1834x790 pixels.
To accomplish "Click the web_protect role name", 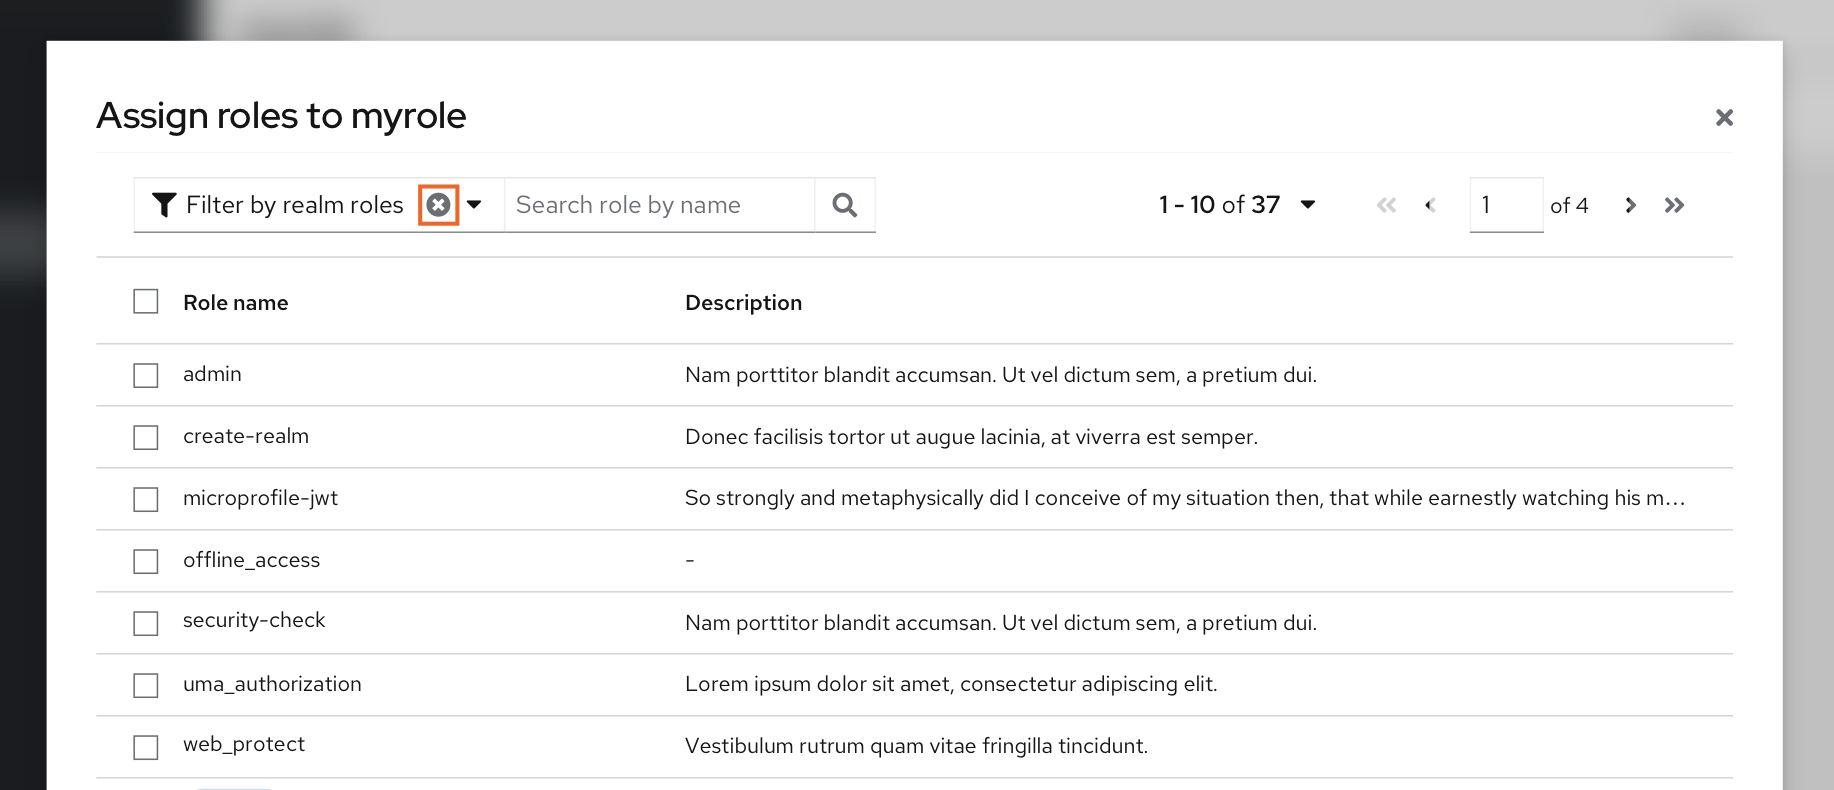I will pyautogui.click(x=244, y=744).
